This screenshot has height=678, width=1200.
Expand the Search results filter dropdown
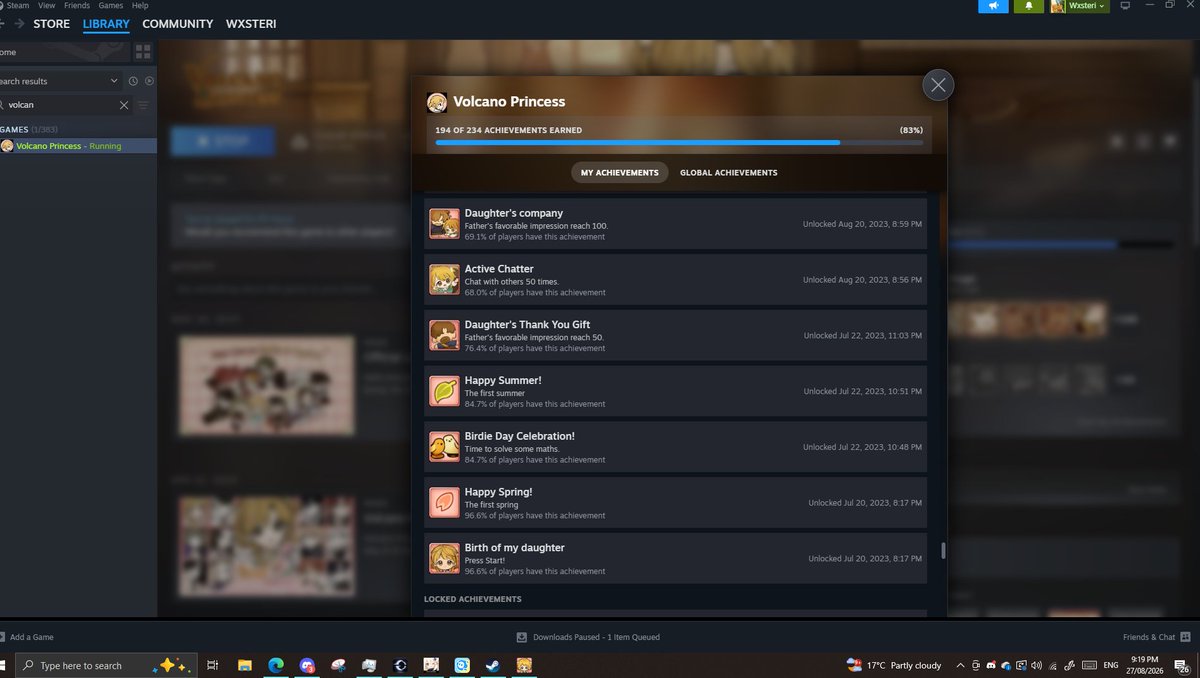(x=60, y=81)
